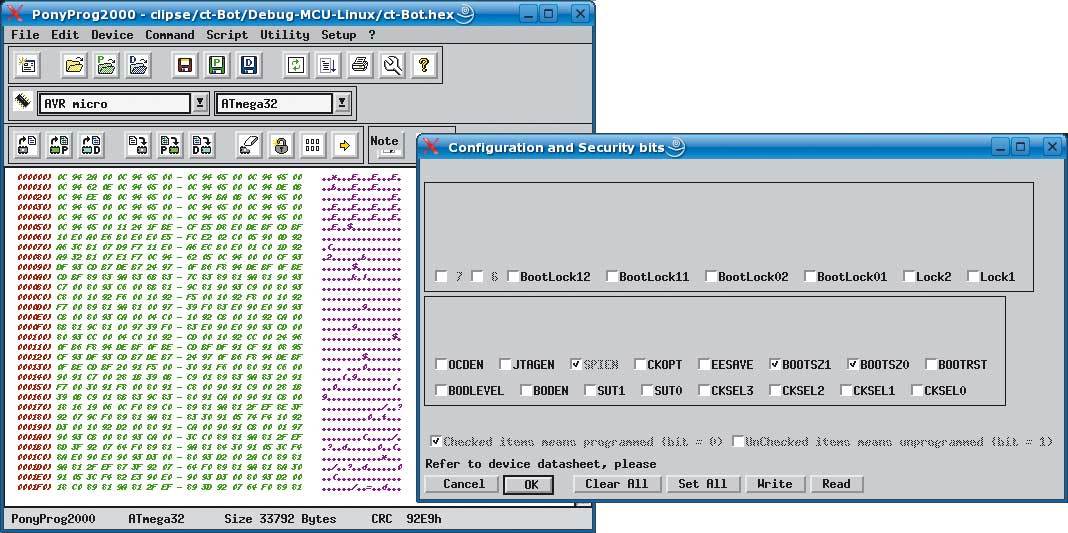The width and height of the screenshot is (1068, 533).
Task: Click the Clear All button
Action: [x=616, y=484]
